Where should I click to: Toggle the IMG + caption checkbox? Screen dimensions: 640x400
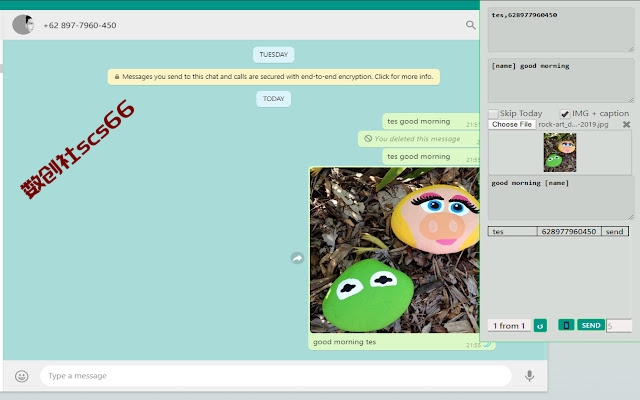pos(564,114)
